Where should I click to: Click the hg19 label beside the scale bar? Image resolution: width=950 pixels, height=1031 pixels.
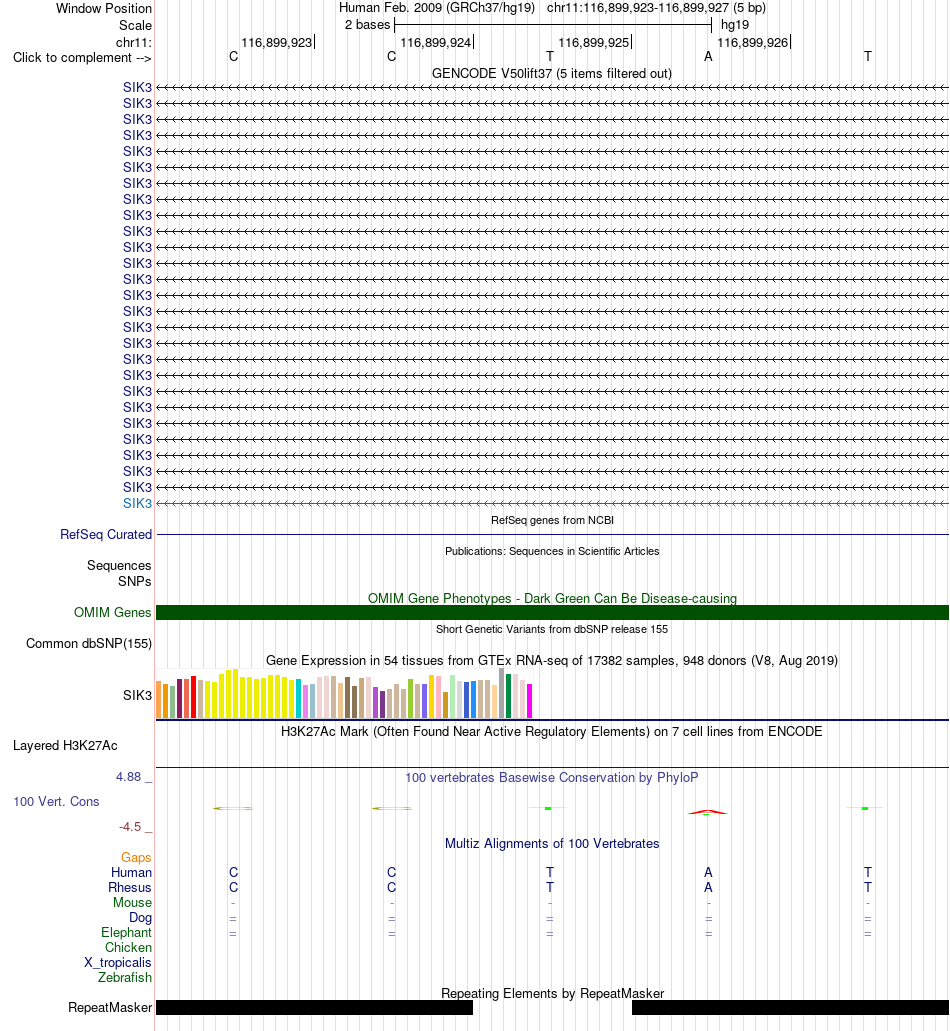click(x=735, y=25)
